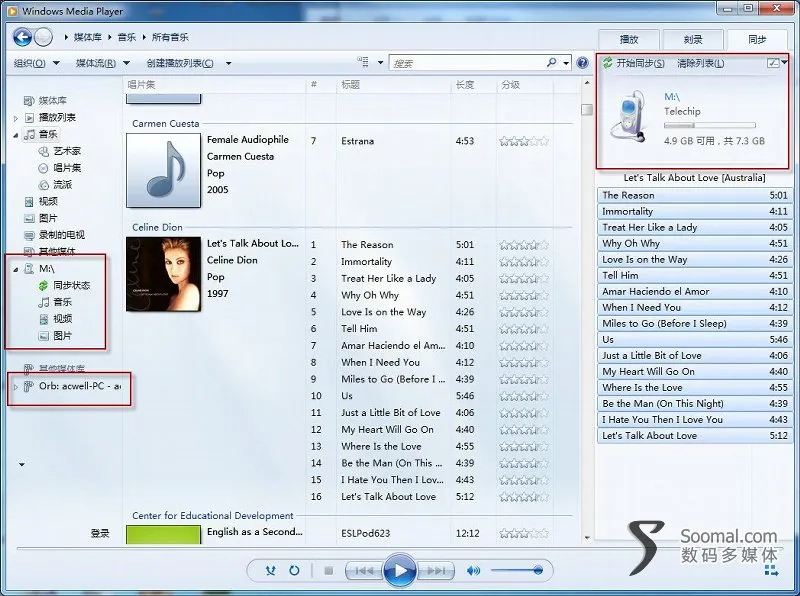Sort by the 长度 column header
800x596 pixels.
465,85
